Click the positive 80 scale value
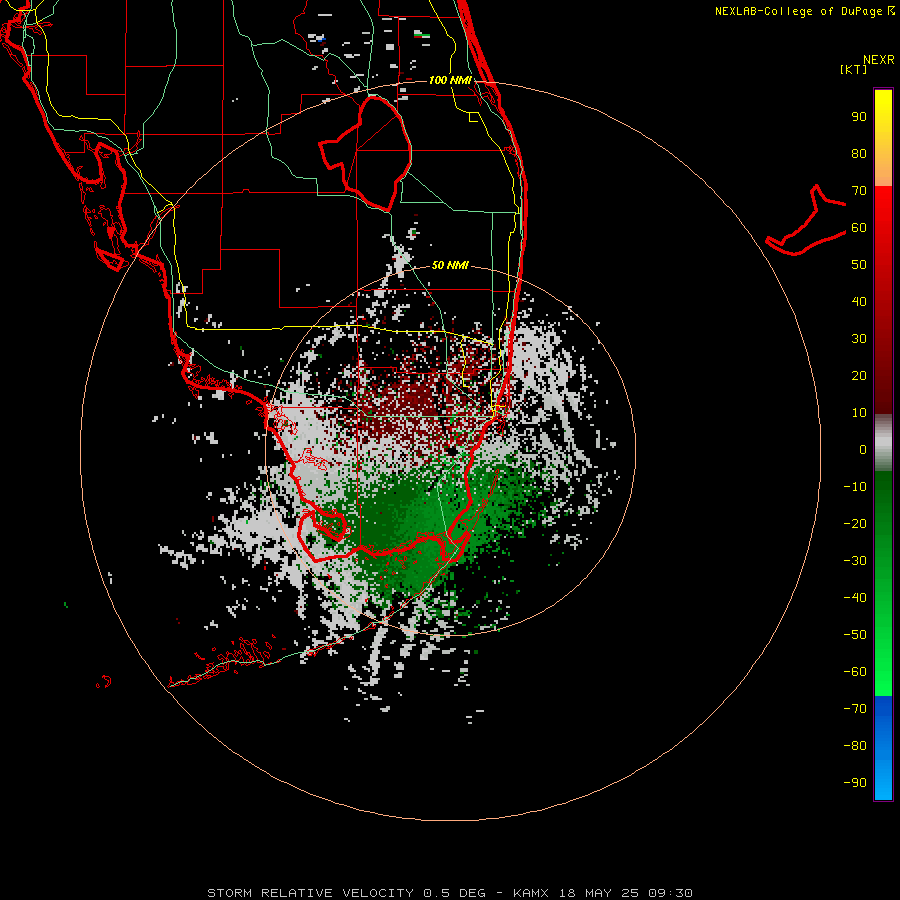This screenshot has width=900, height=900. pos(859,153)
